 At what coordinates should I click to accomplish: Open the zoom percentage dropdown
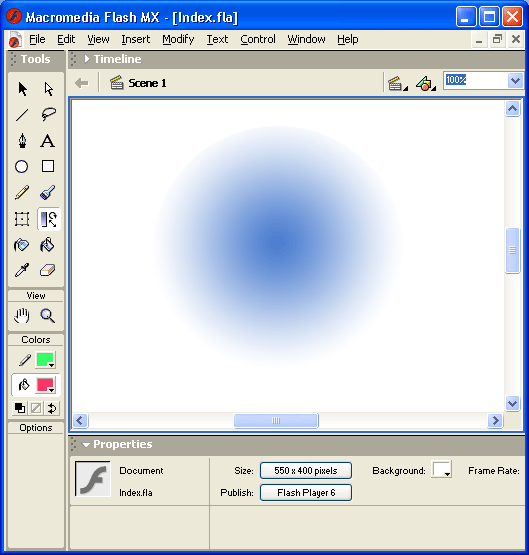pos(515,81)
